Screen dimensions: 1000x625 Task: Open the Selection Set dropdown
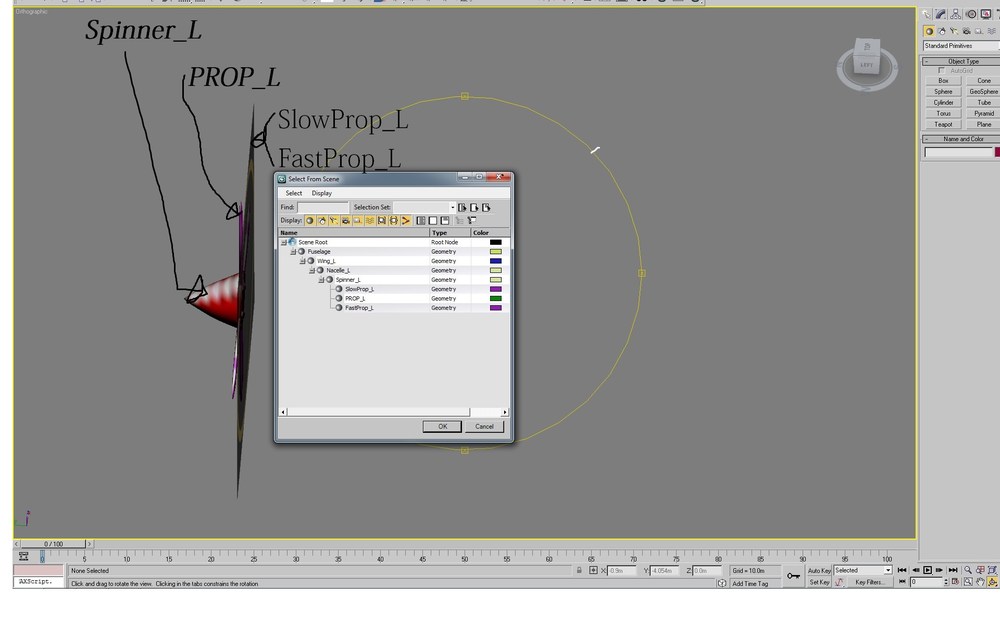click(x=452, y=207)
